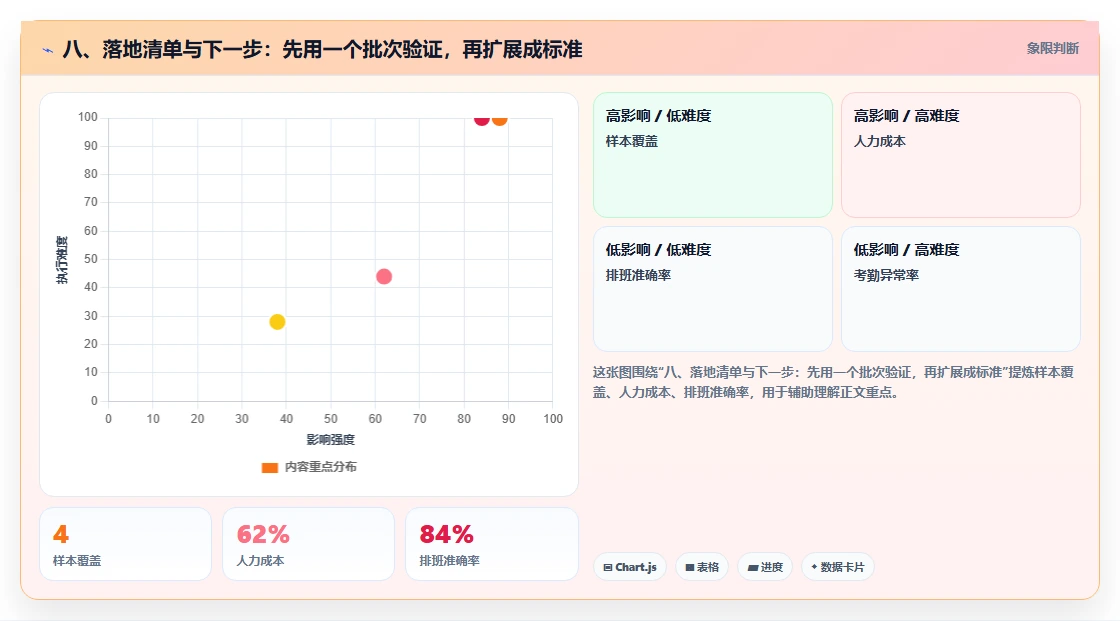The image size is (1120, 621).
Task: Open the 62% 人力成本 stat card
Action: pos(309,544)
